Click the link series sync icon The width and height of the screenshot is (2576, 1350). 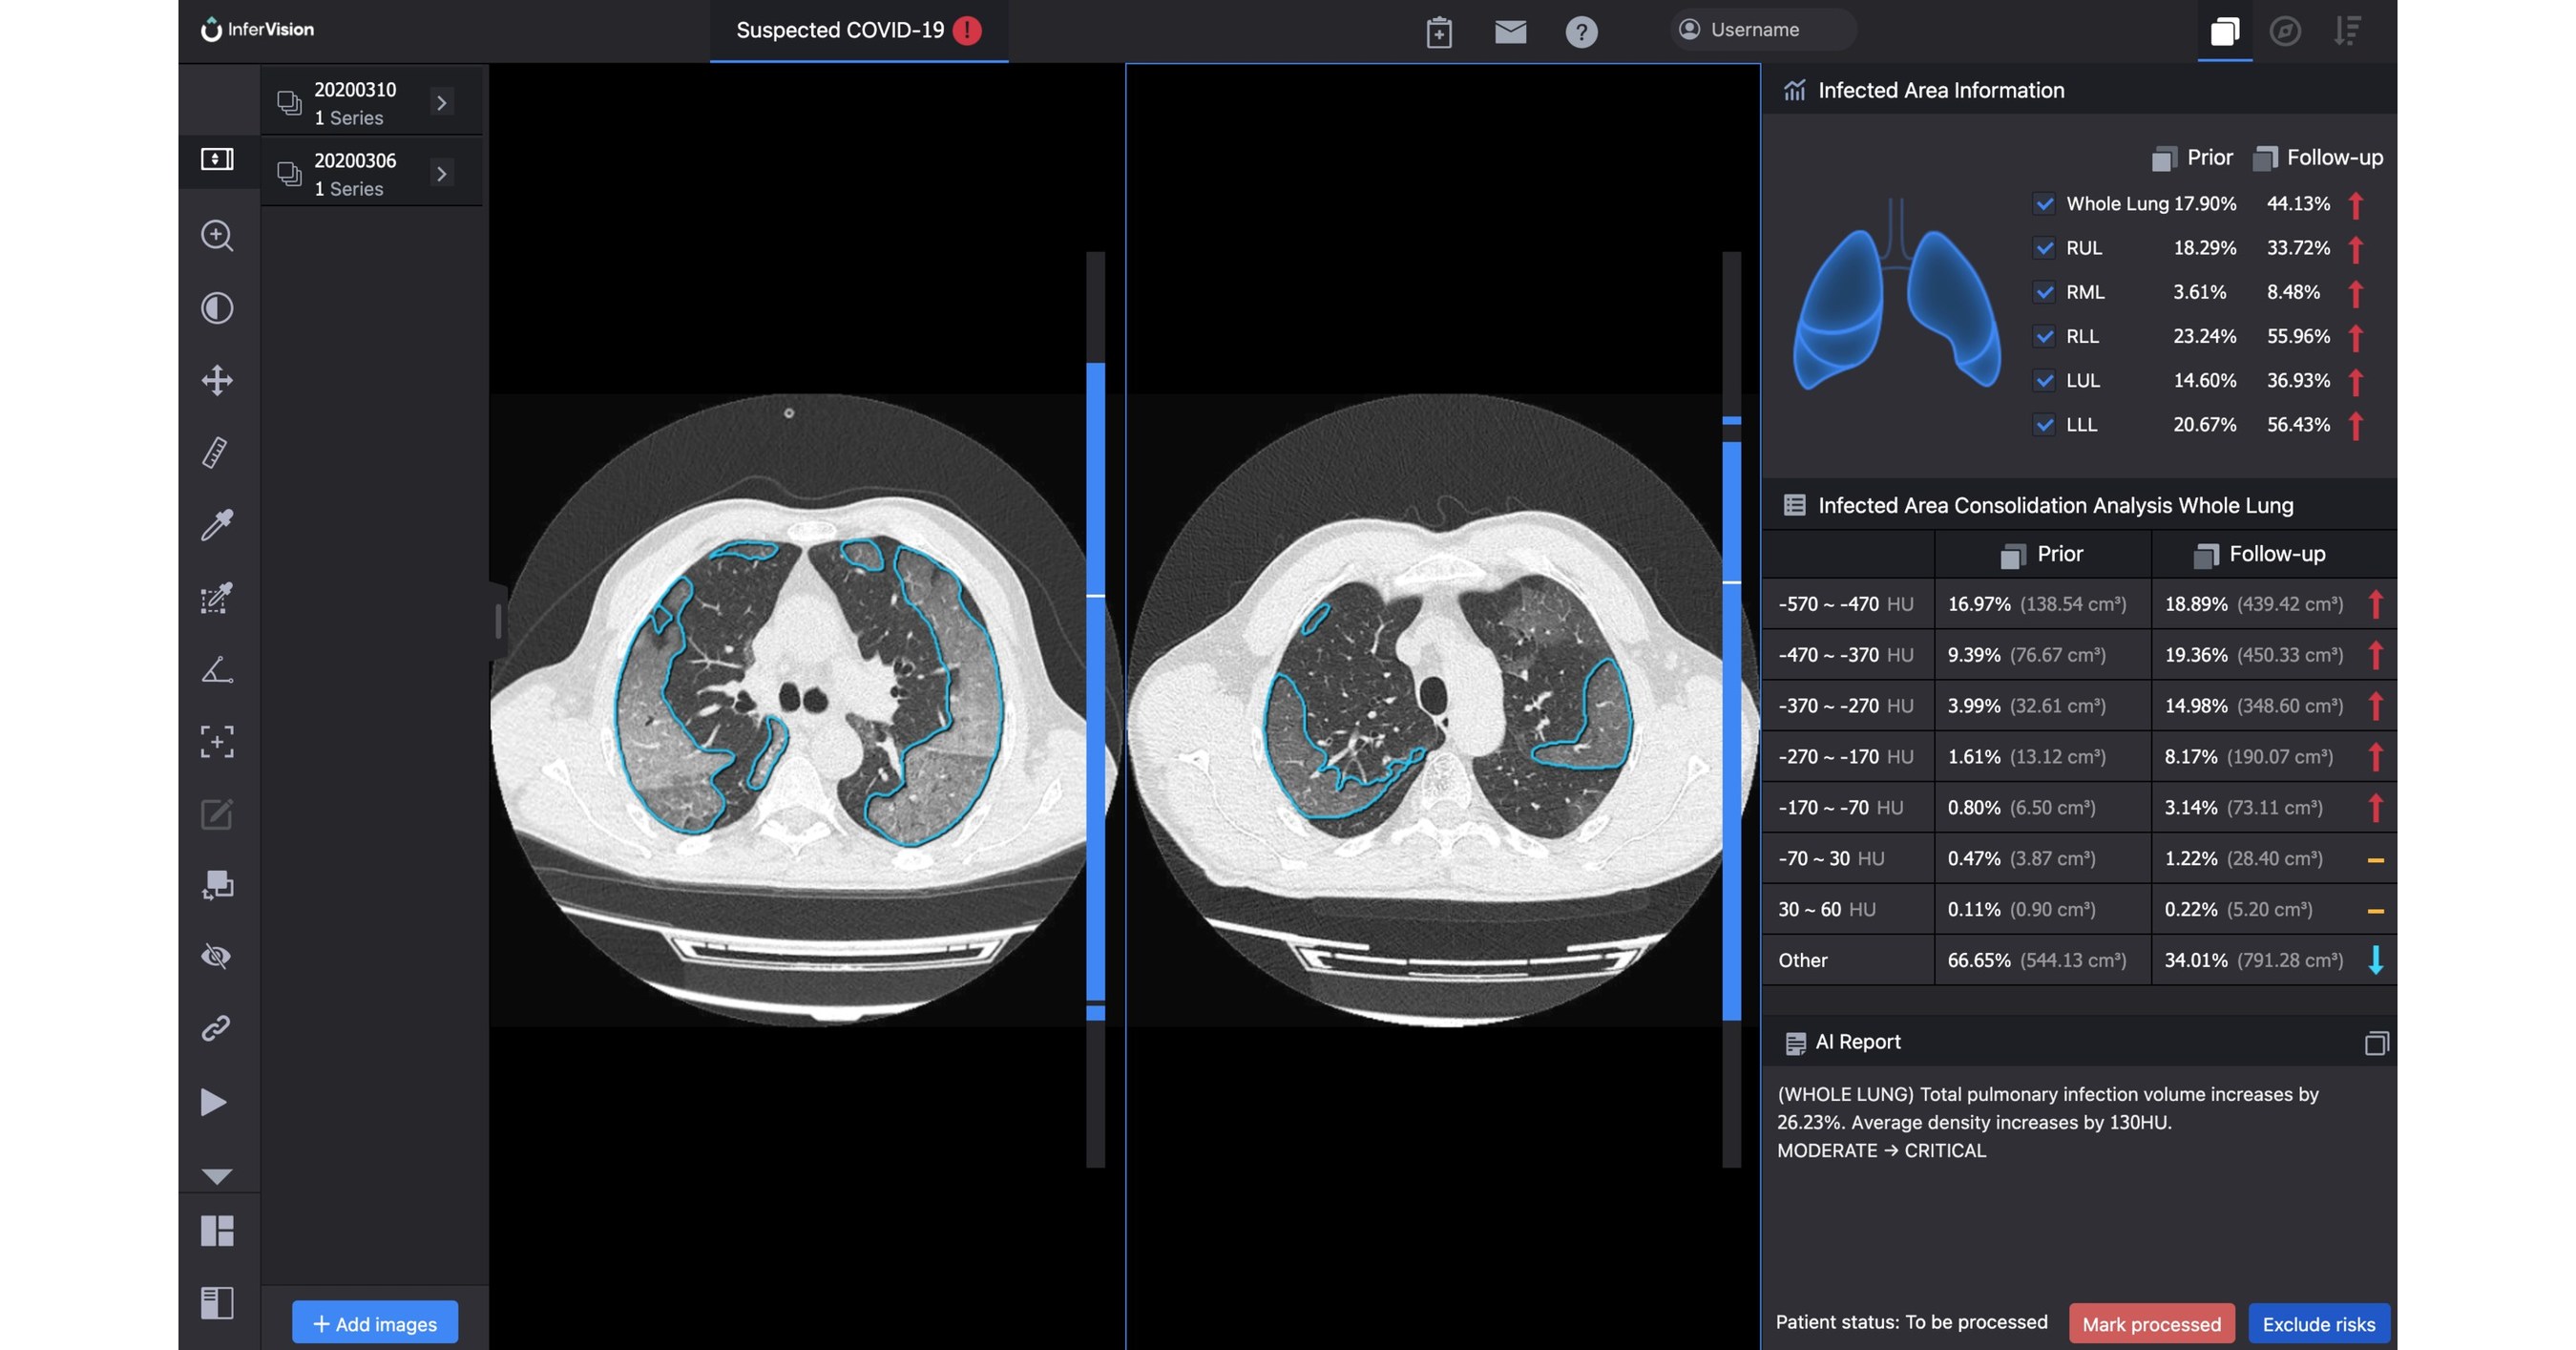[217, 1028]
